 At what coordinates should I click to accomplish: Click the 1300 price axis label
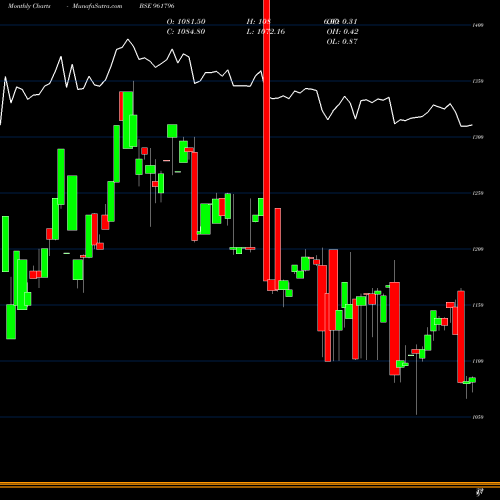[478, 137]
